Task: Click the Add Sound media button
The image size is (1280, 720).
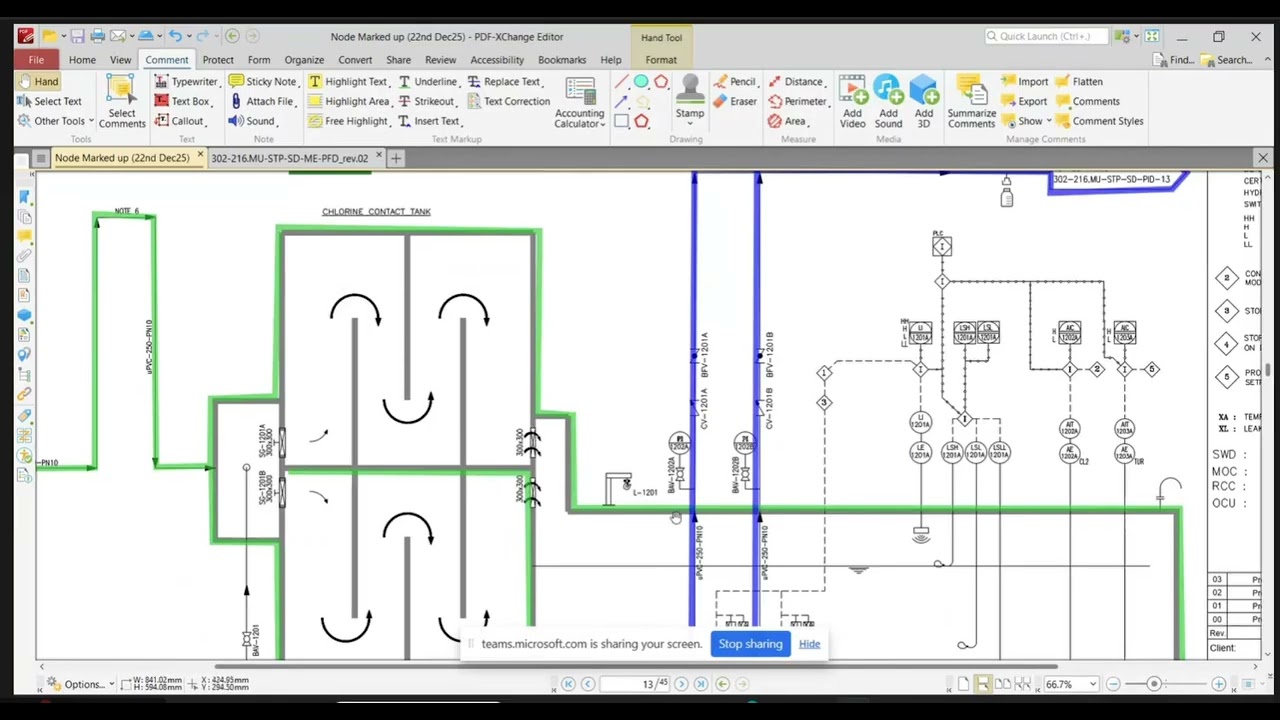Action: pyautogui.click(x=888, y=101)
